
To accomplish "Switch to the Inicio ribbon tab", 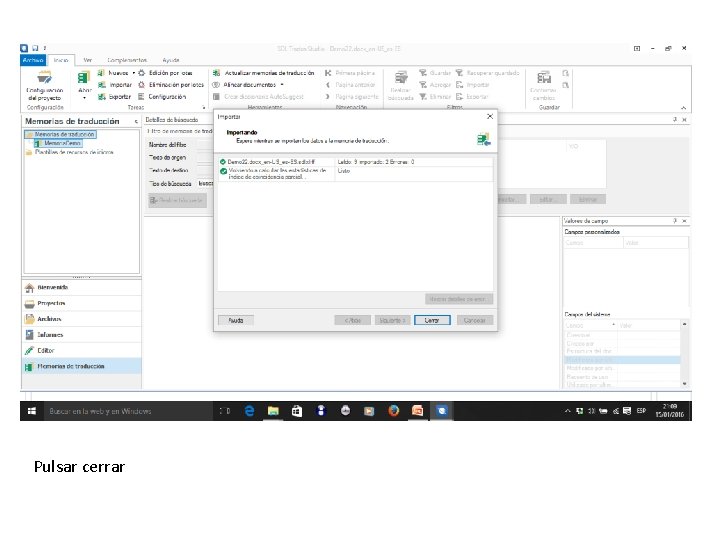I will click(x=61, y=60).
